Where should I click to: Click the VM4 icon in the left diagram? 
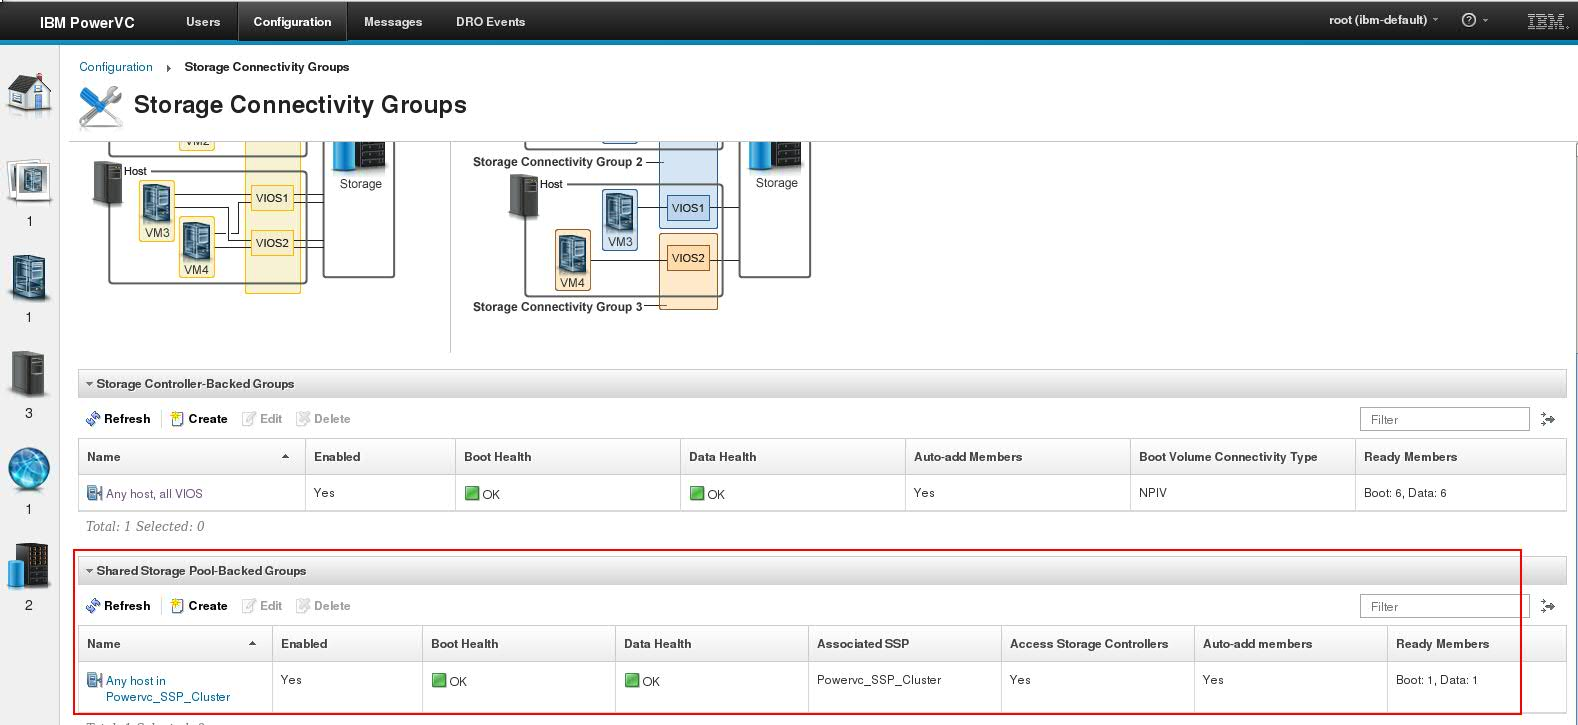click(196, 248)
